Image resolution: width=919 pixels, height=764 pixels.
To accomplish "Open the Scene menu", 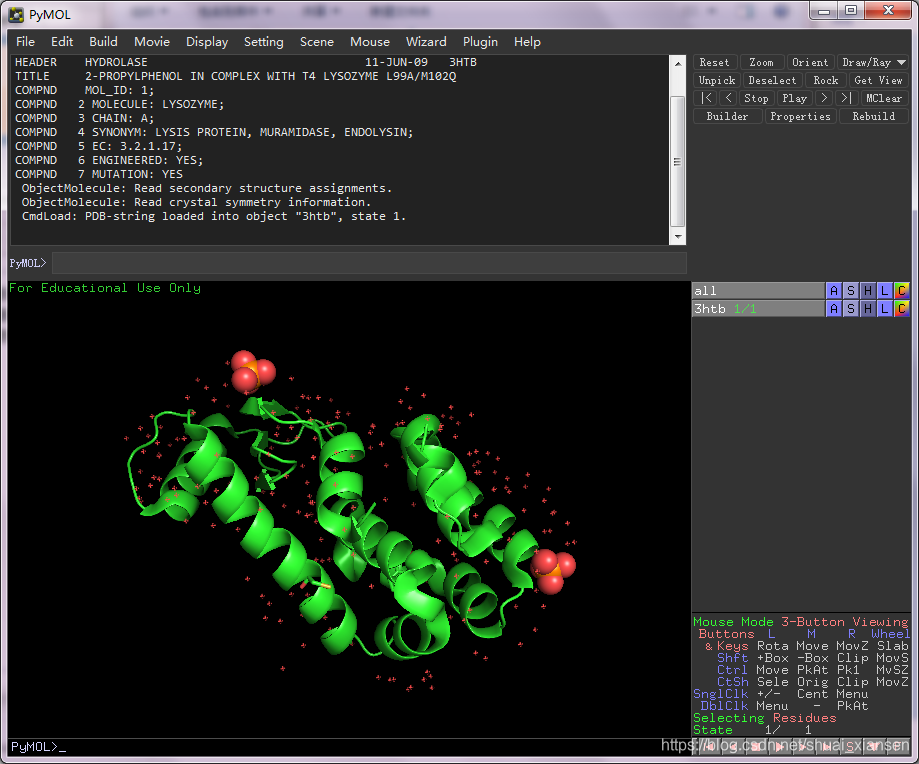I will [316, 42].
